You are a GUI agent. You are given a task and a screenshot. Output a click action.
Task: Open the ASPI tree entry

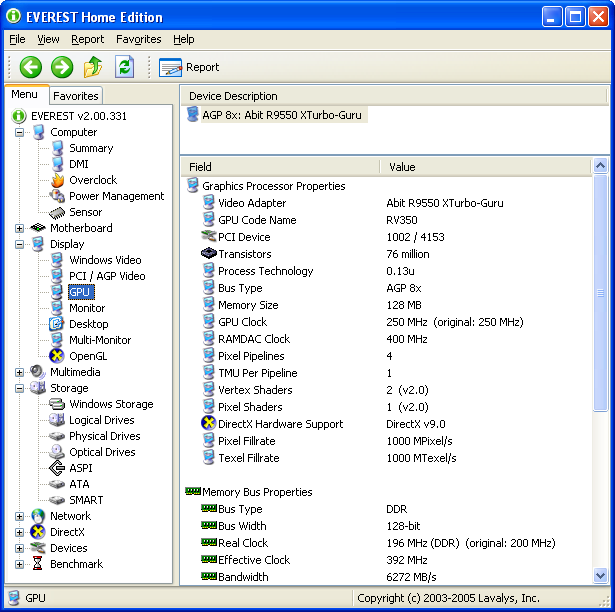click(x=81, y=468)
